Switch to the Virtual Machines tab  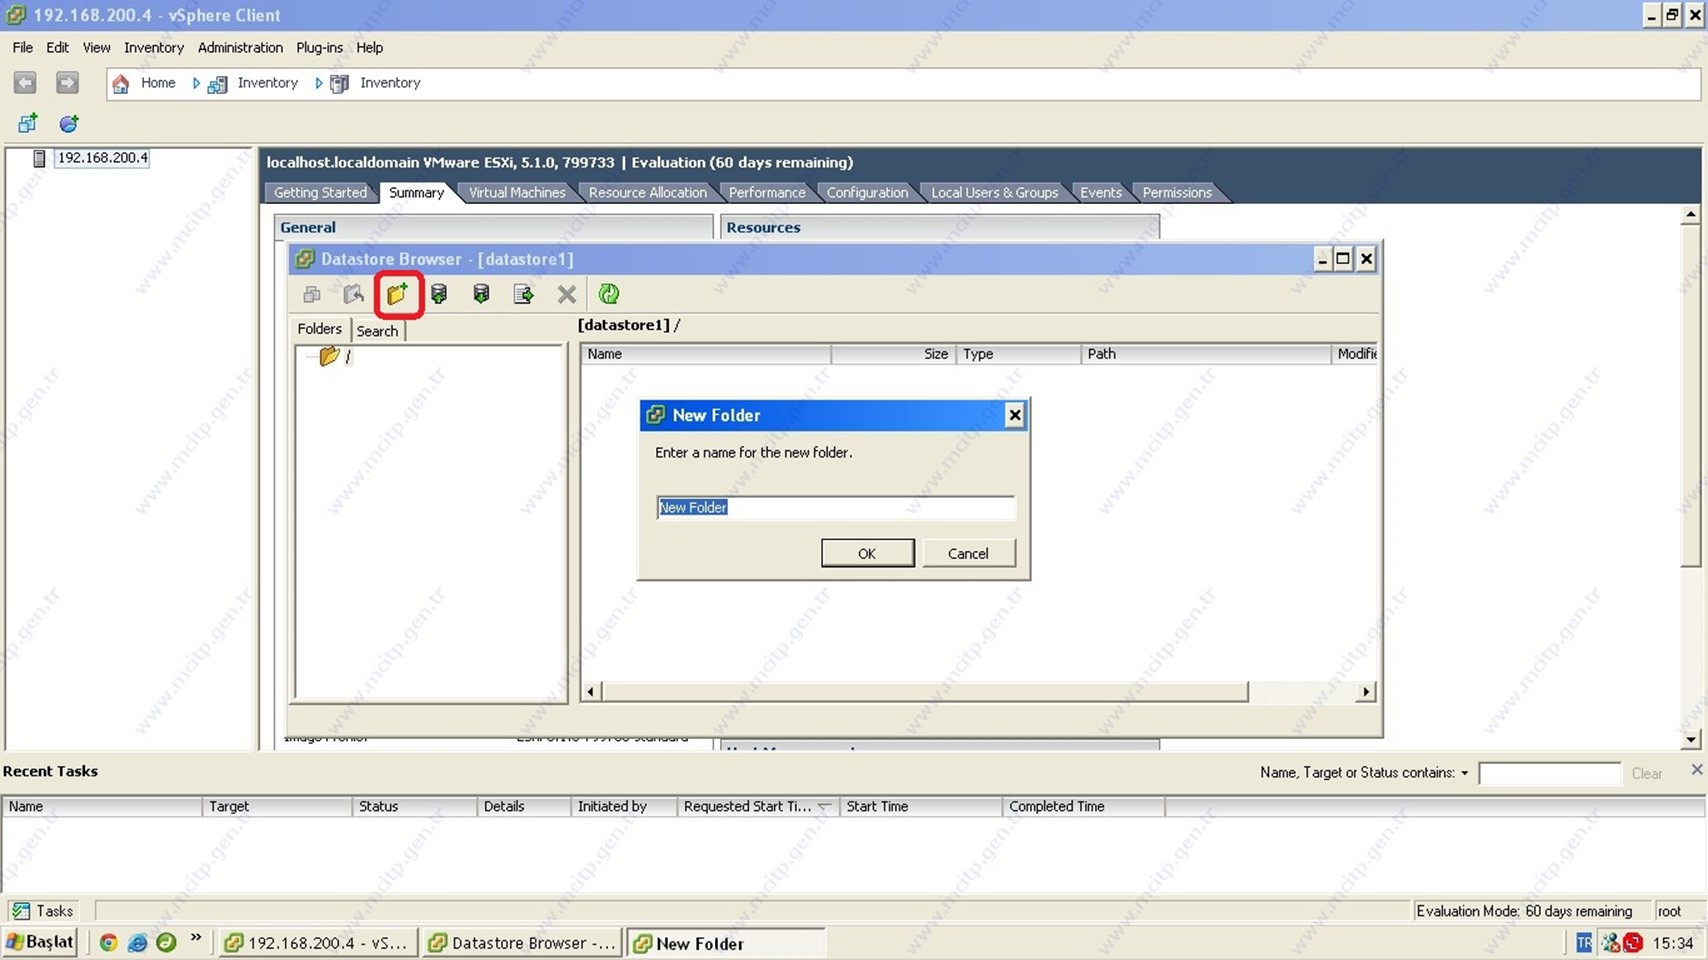(517, 192)
